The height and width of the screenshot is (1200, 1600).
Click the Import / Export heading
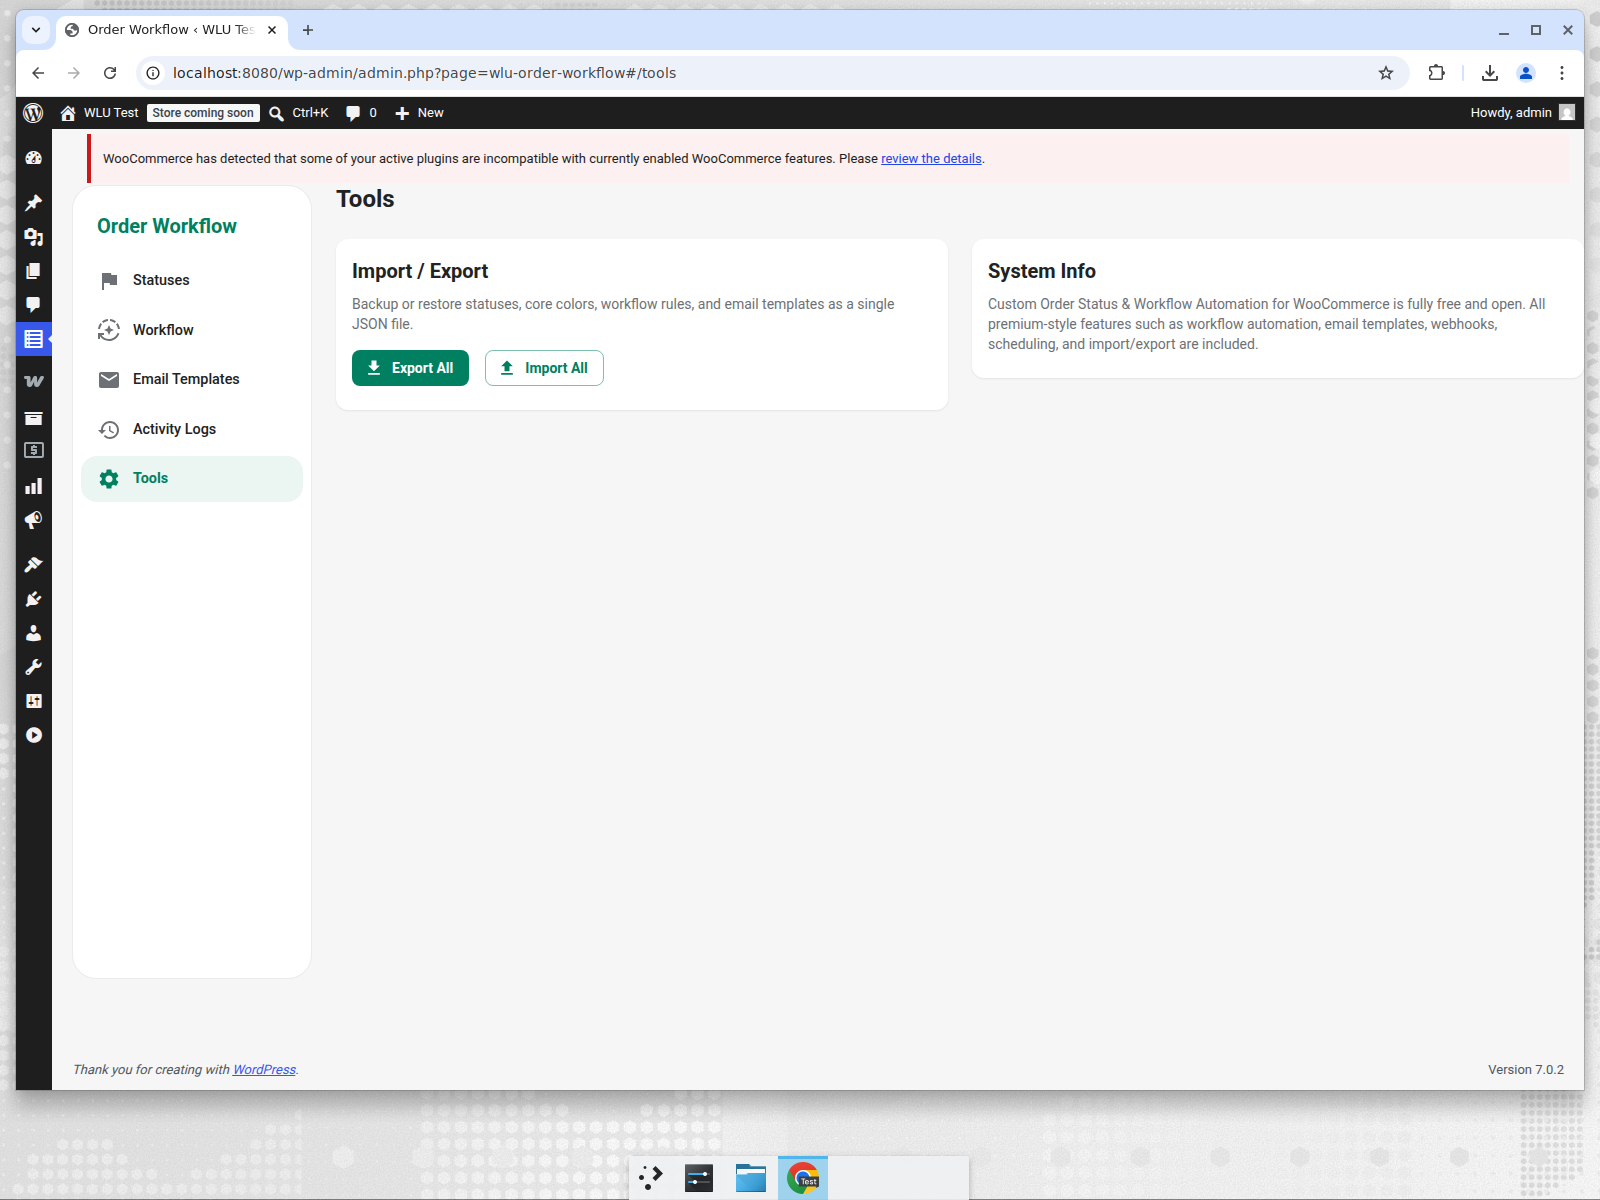tap(420, 271)
